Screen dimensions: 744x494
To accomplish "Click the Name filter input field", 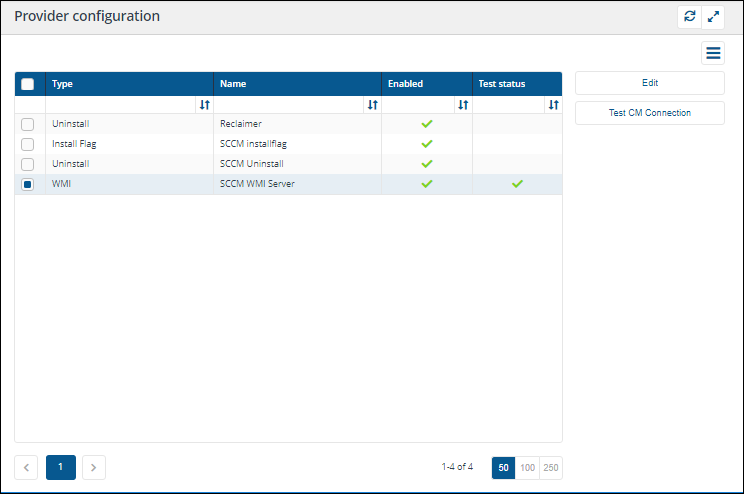I will 289,105.
